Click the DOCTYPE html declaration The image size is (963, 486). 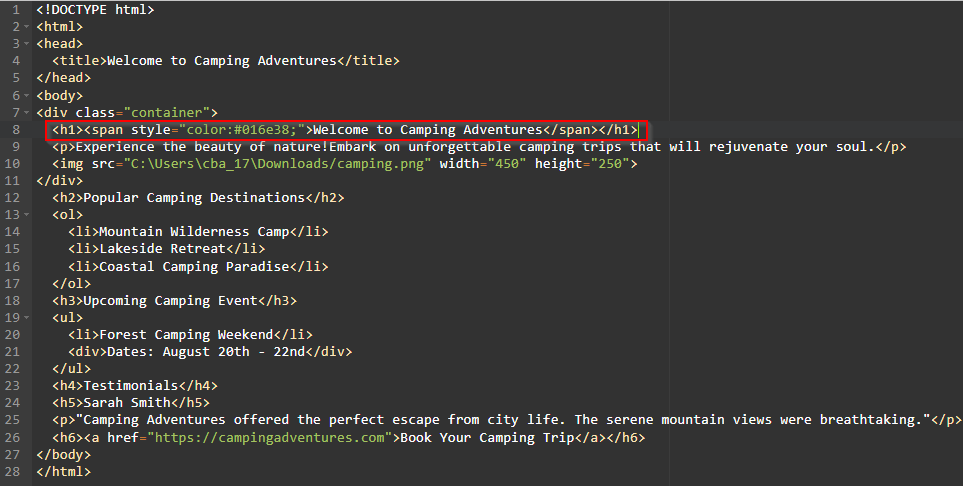tap(95, 10)
